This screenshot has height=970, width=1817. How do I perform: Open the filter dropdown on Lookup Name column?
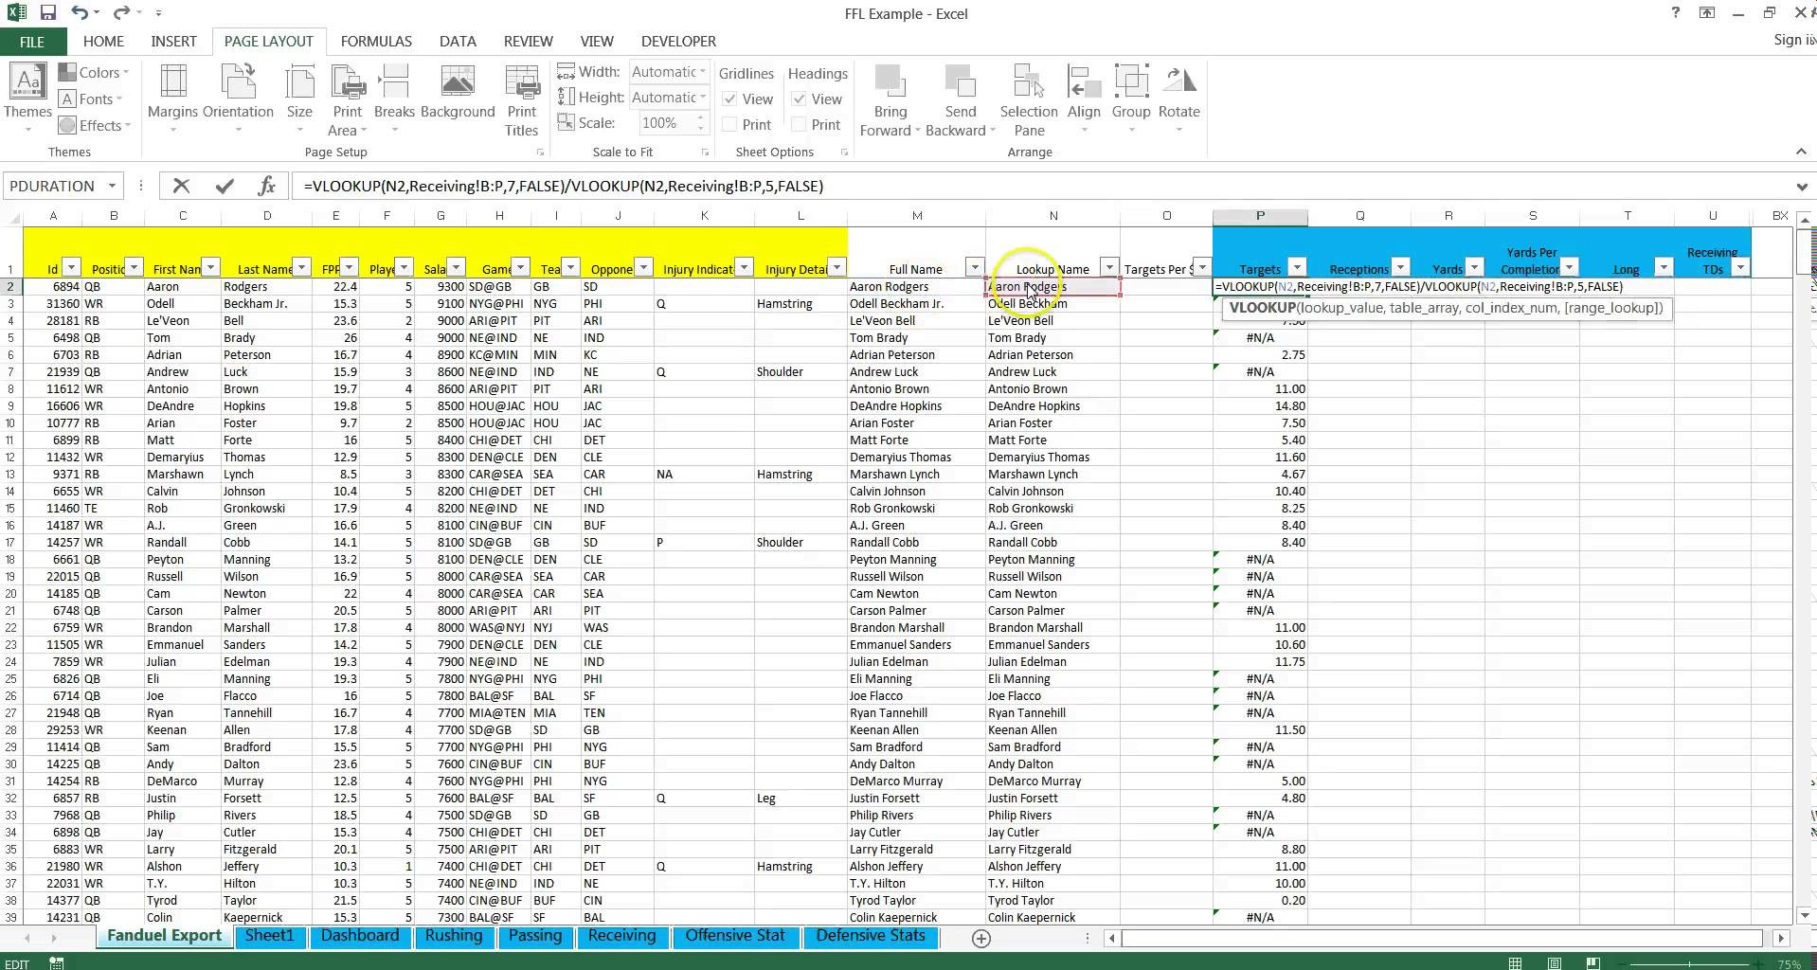pos(1108,267)
